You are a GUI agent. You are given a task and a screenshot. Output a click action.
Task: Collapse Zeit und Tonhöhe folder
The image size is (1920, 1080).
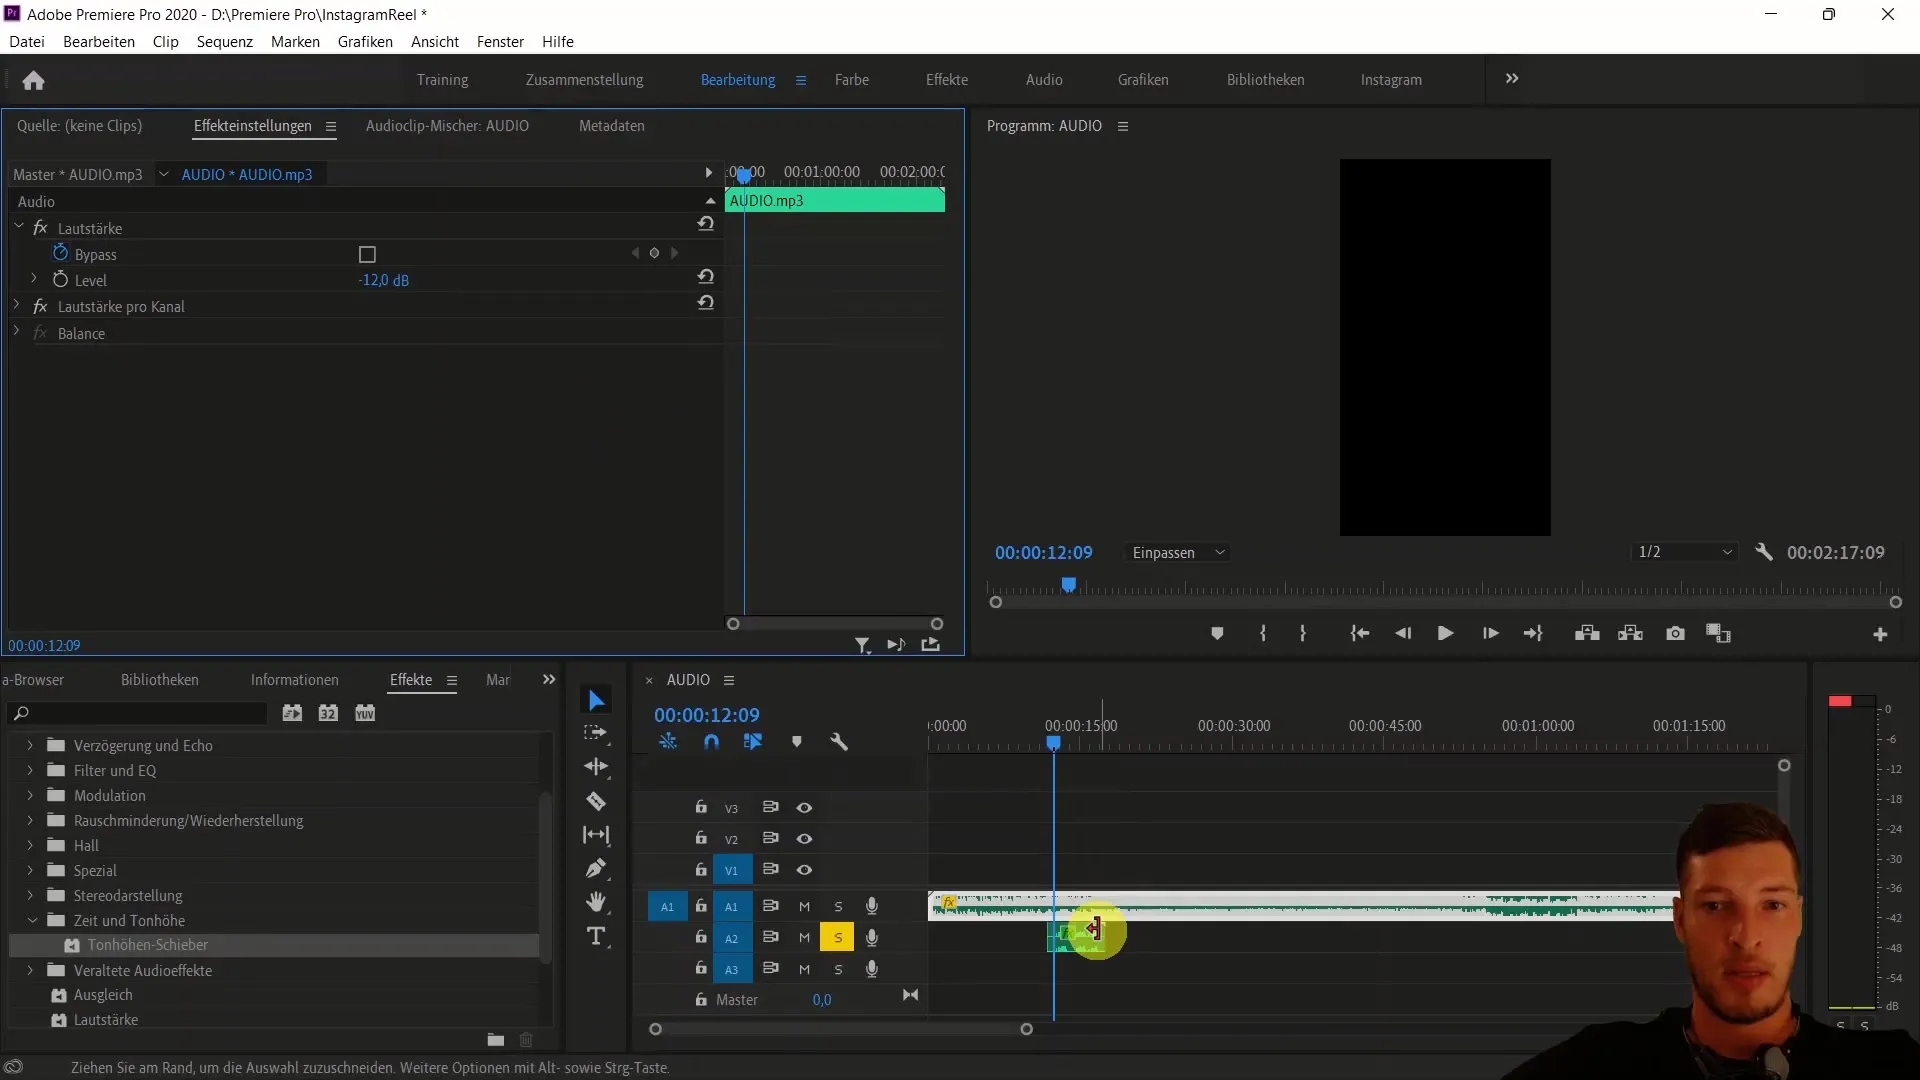(x=32, y=920)
